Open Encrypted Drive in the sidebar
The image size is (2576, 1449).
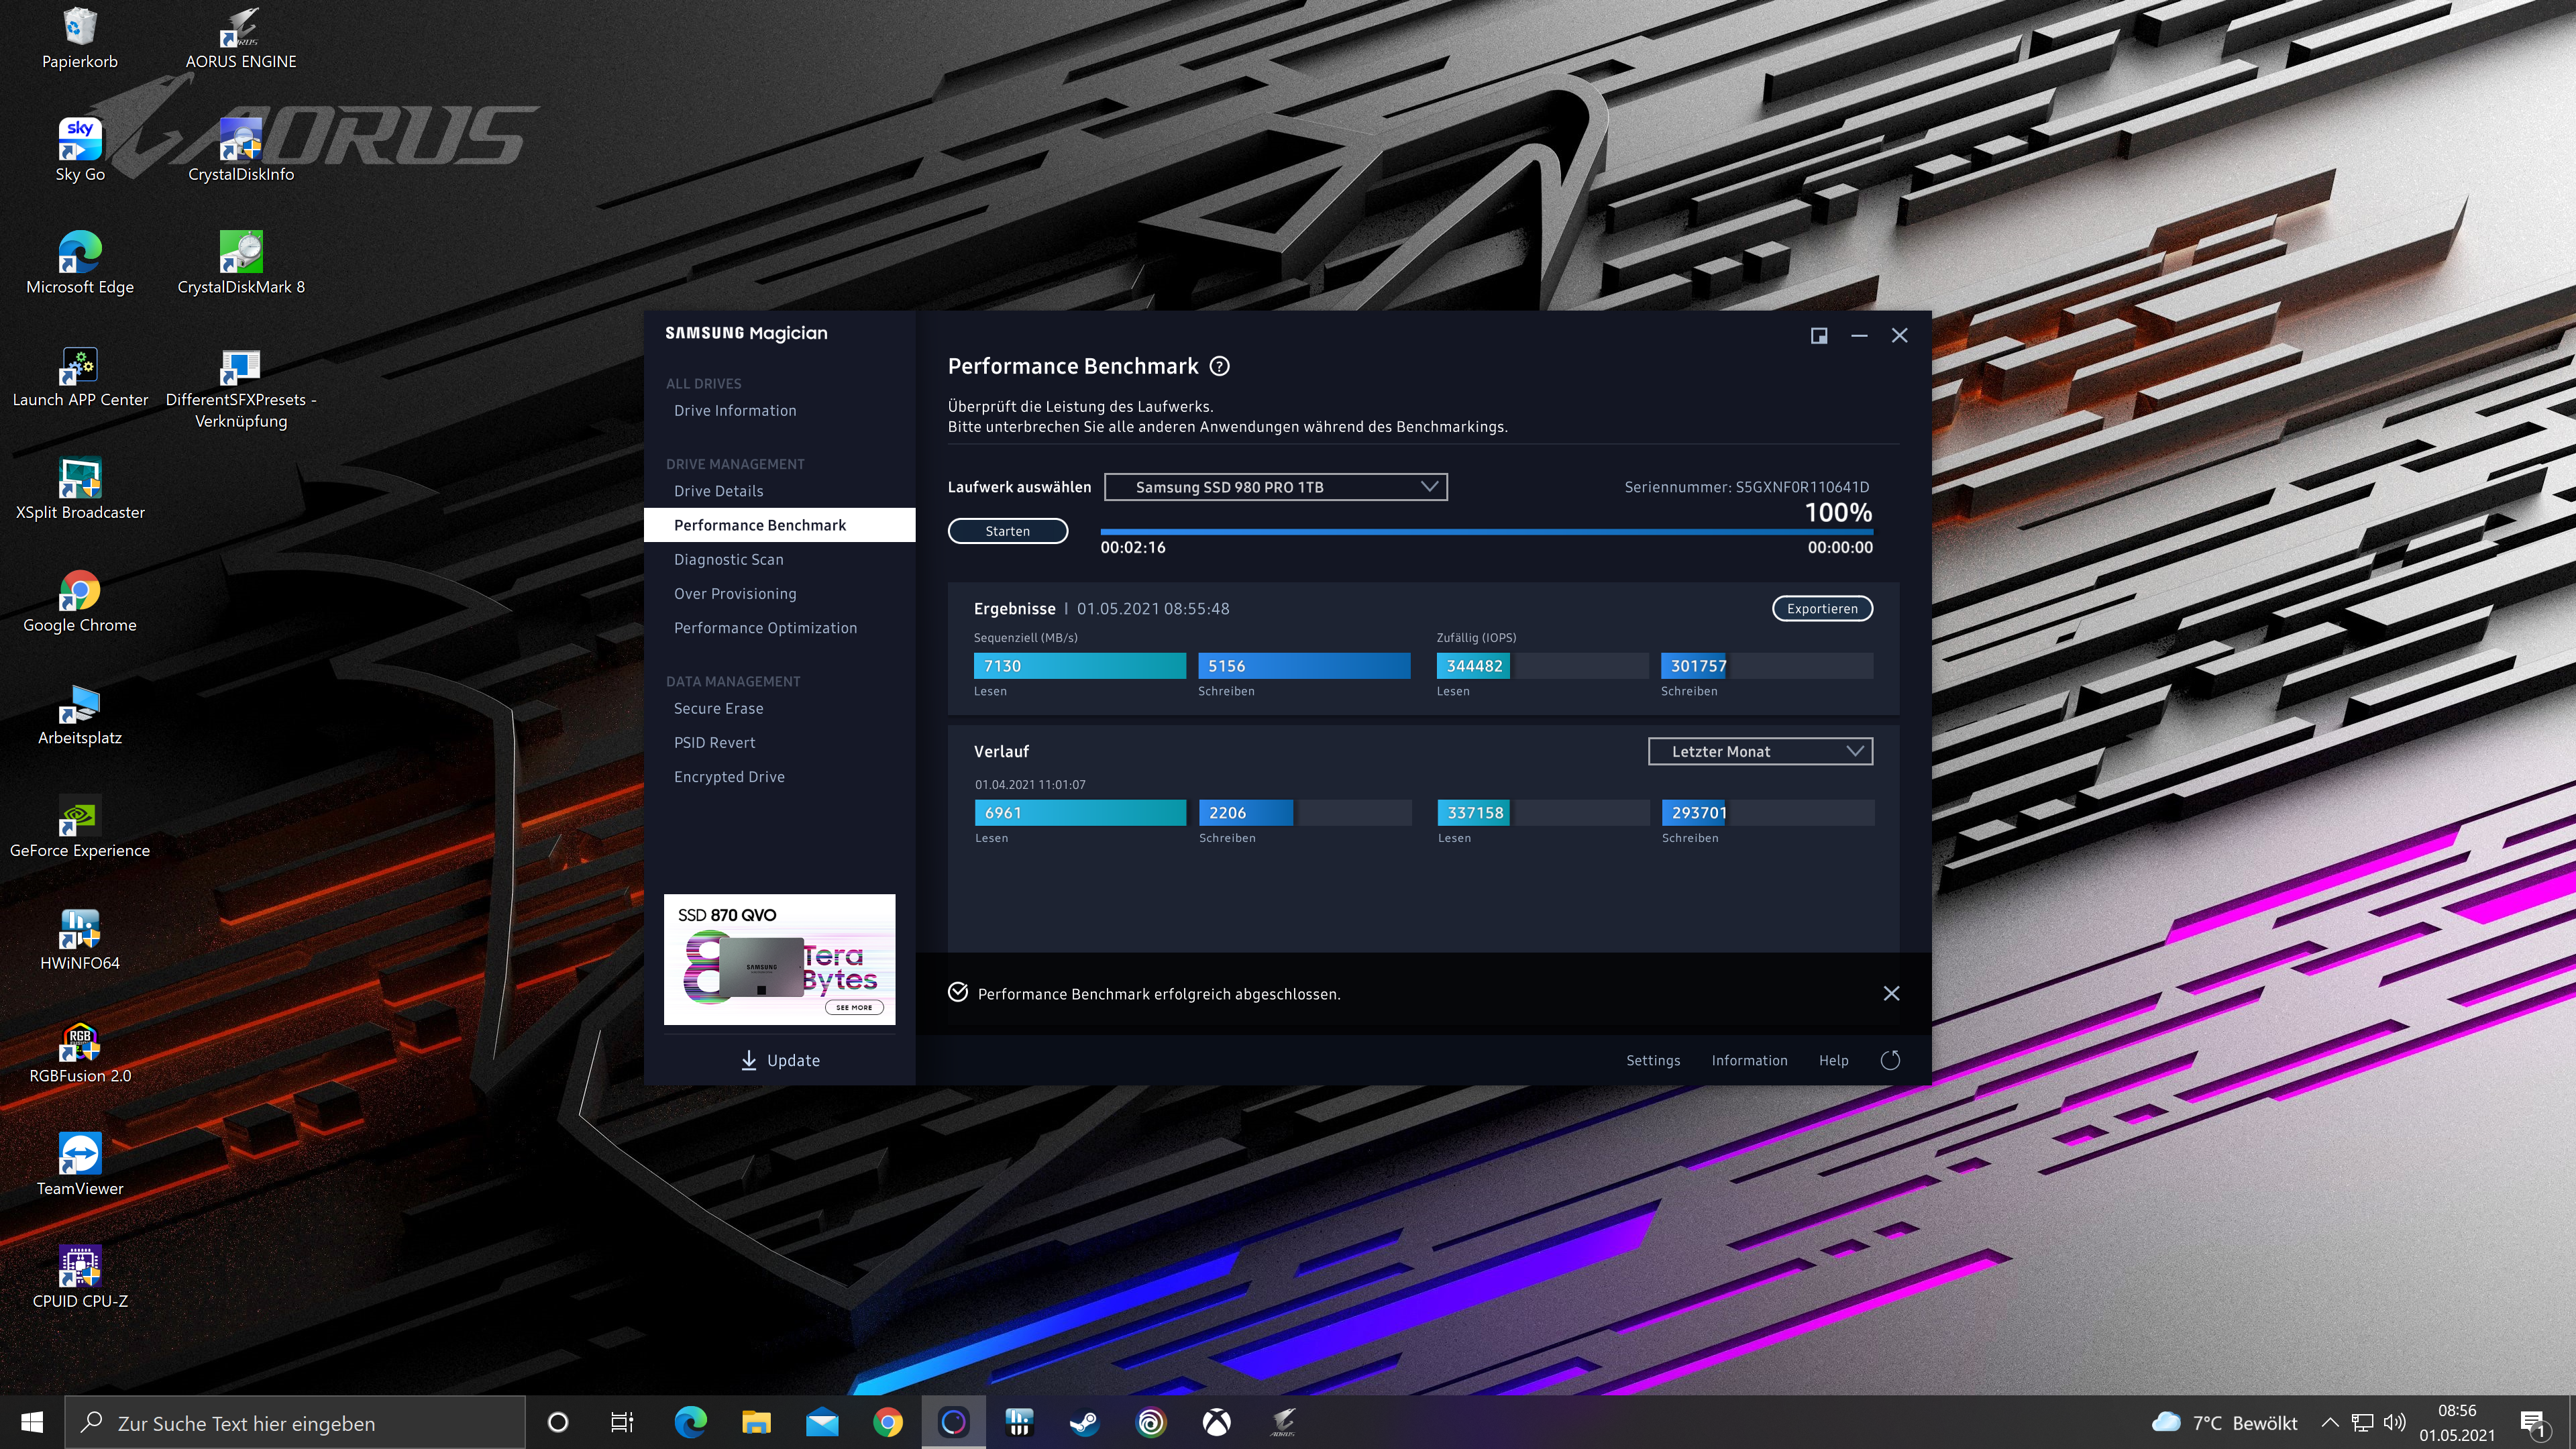[729, 776]
